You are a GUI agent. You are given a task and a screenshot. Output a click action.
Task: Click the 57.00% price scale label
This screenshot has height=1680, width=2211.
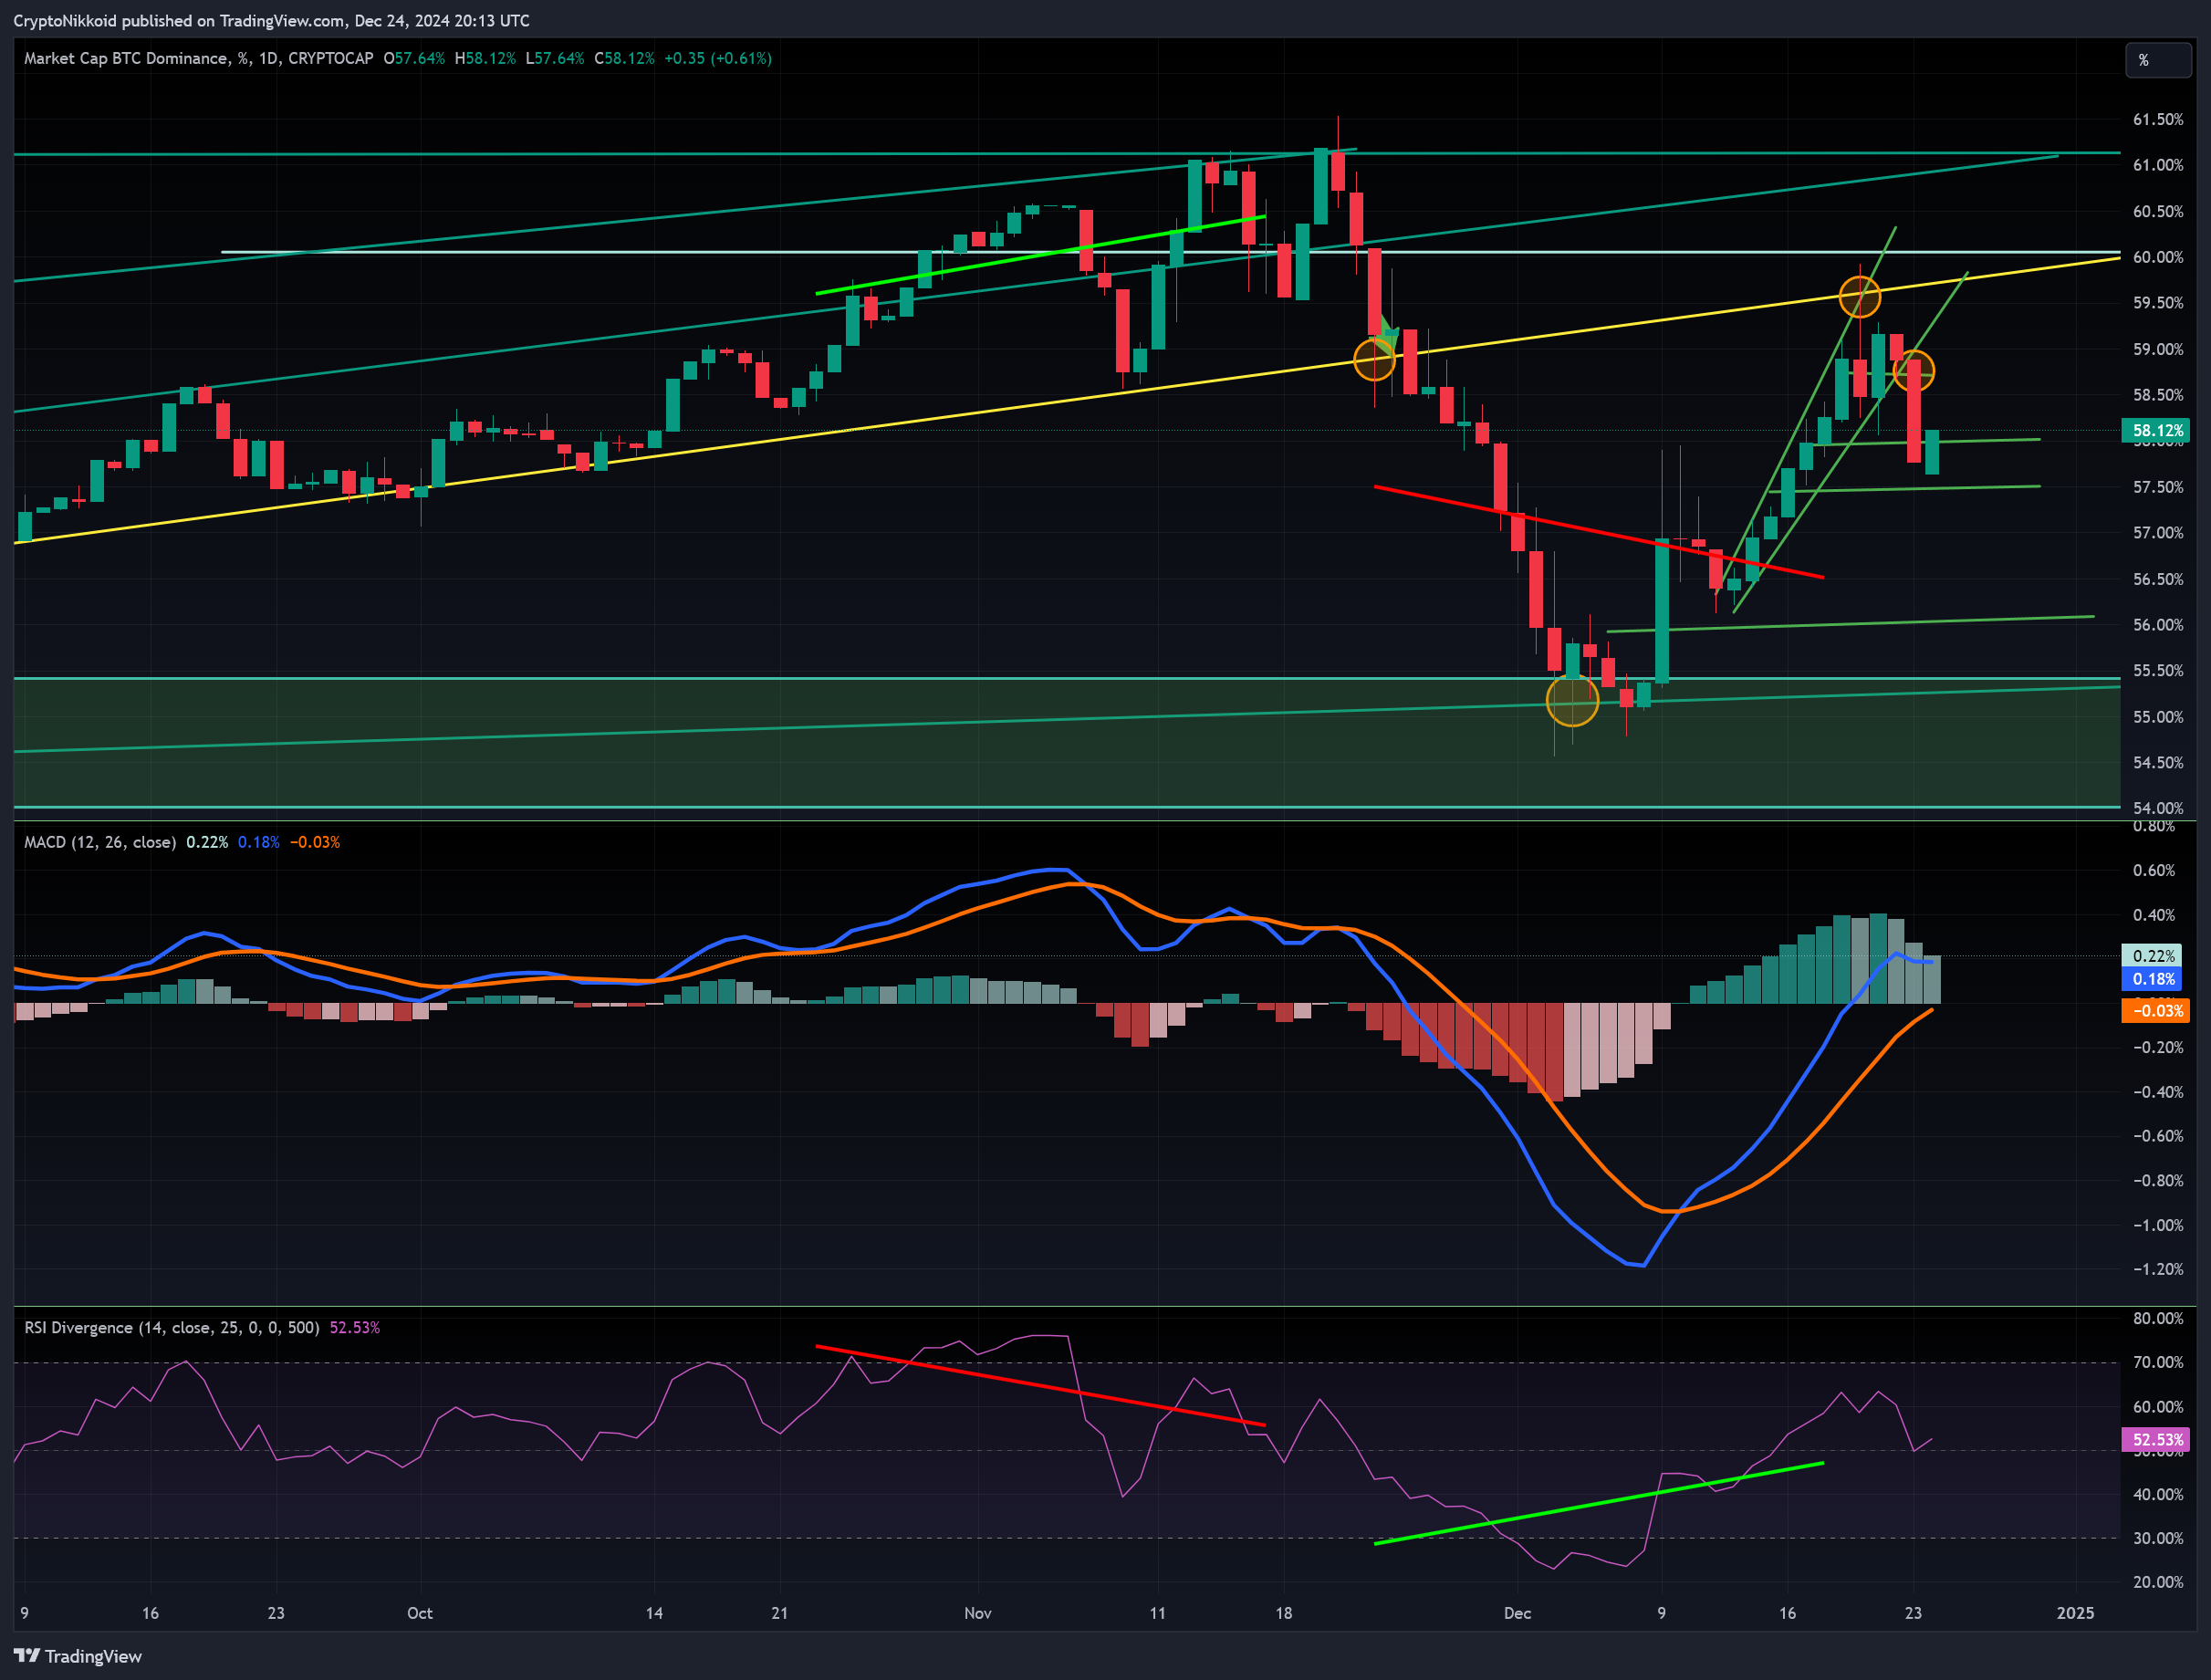pos(2158,533)
